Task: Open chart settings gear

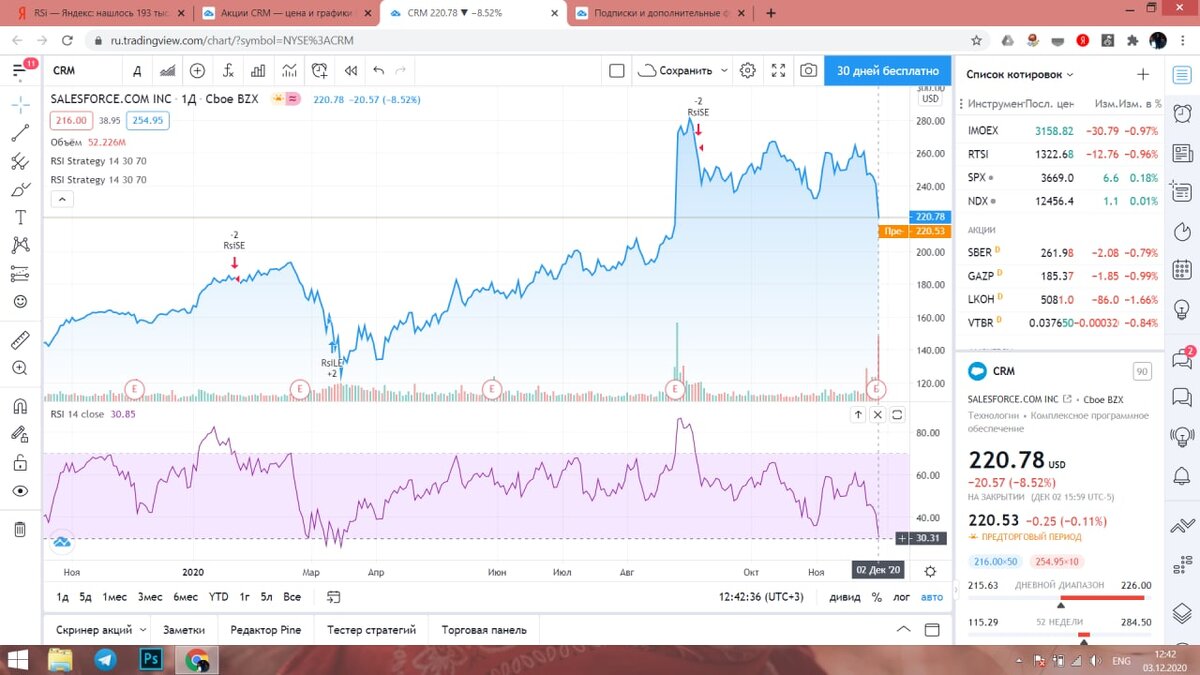Action: tap(748, 71)
